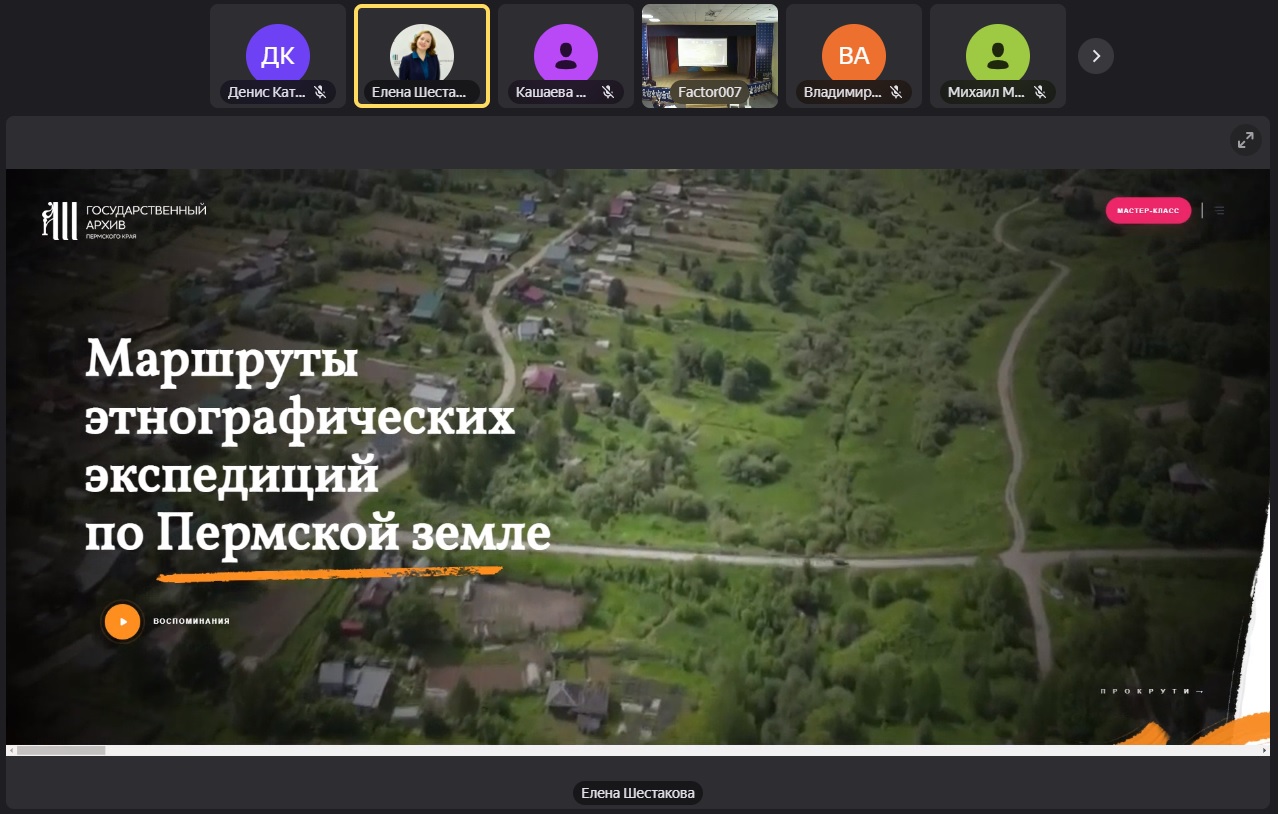Play the Воспоминания video with the orange button
Viewport: 1280px width, 814px height.
(x=122, y=621)
